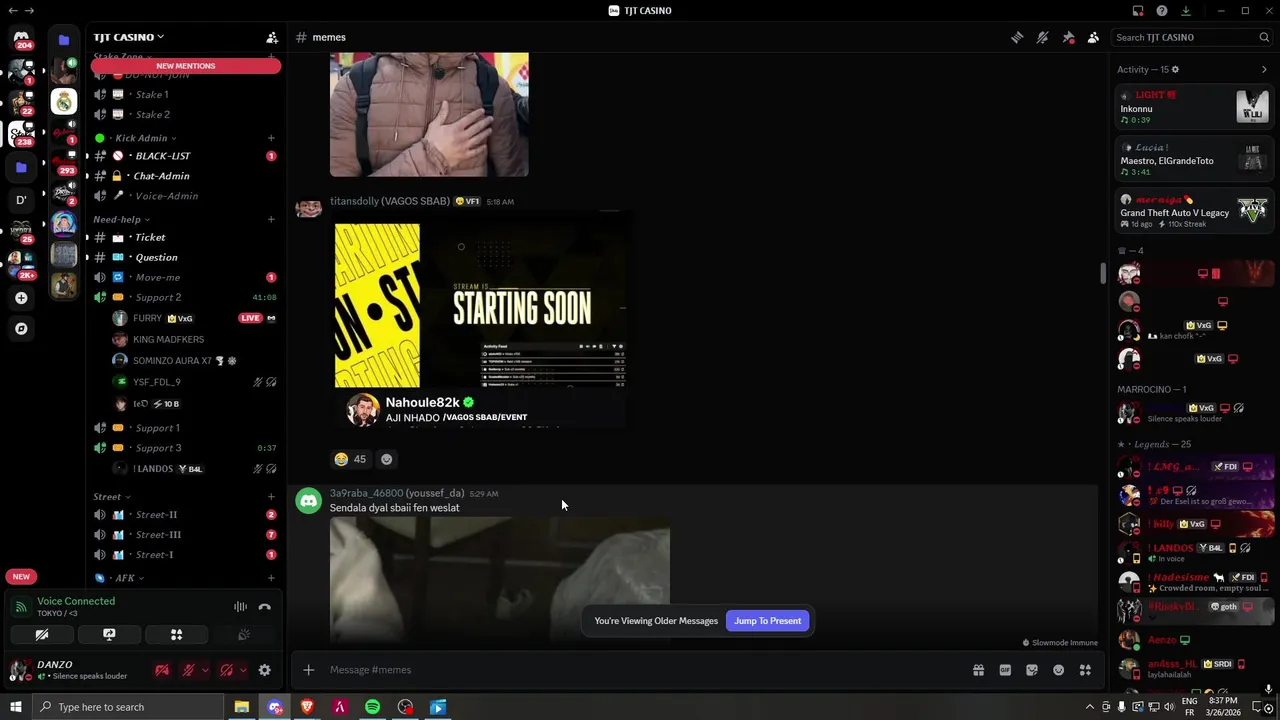Image resolution: width=1280 pixels, height=720 pixels.
Task: Open microphone input options dropdown arrow
Action: (205, 670)
